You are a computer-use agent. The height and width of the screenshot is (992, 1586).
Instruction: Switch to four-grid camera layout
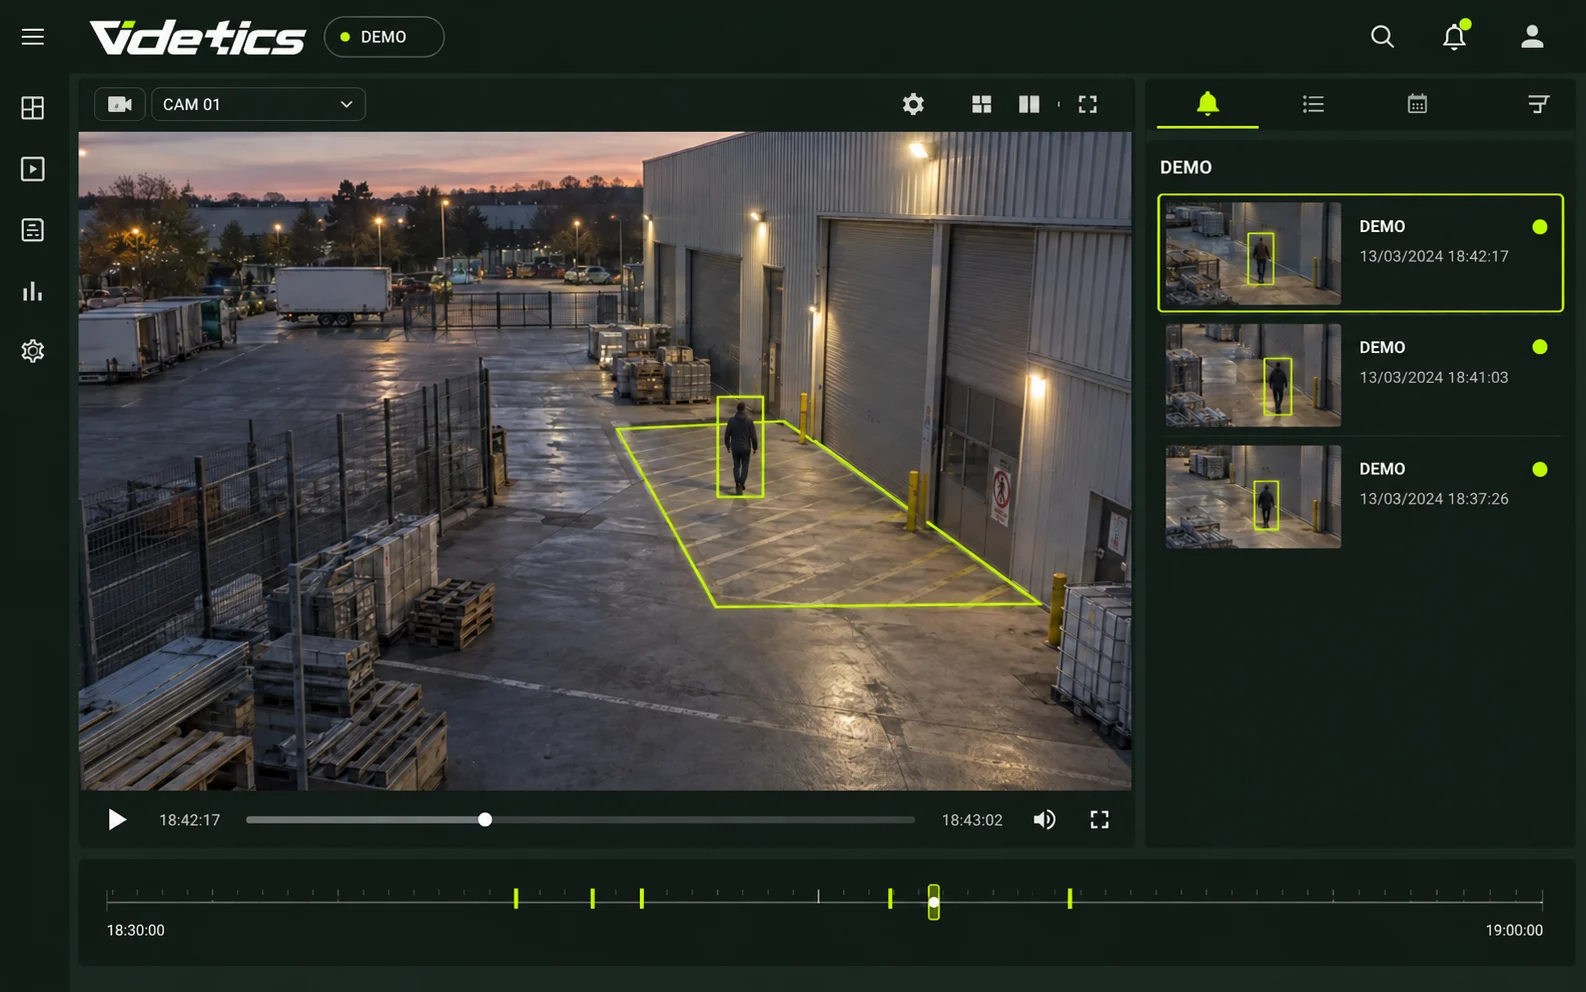[982, 104]
